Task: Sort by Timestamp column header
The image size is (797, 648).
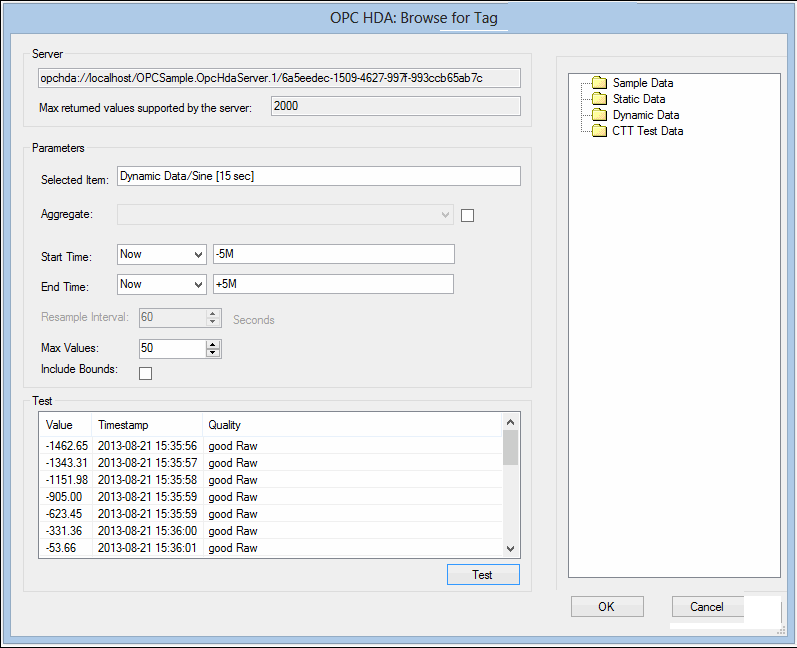Action: (x=146, y=425)
